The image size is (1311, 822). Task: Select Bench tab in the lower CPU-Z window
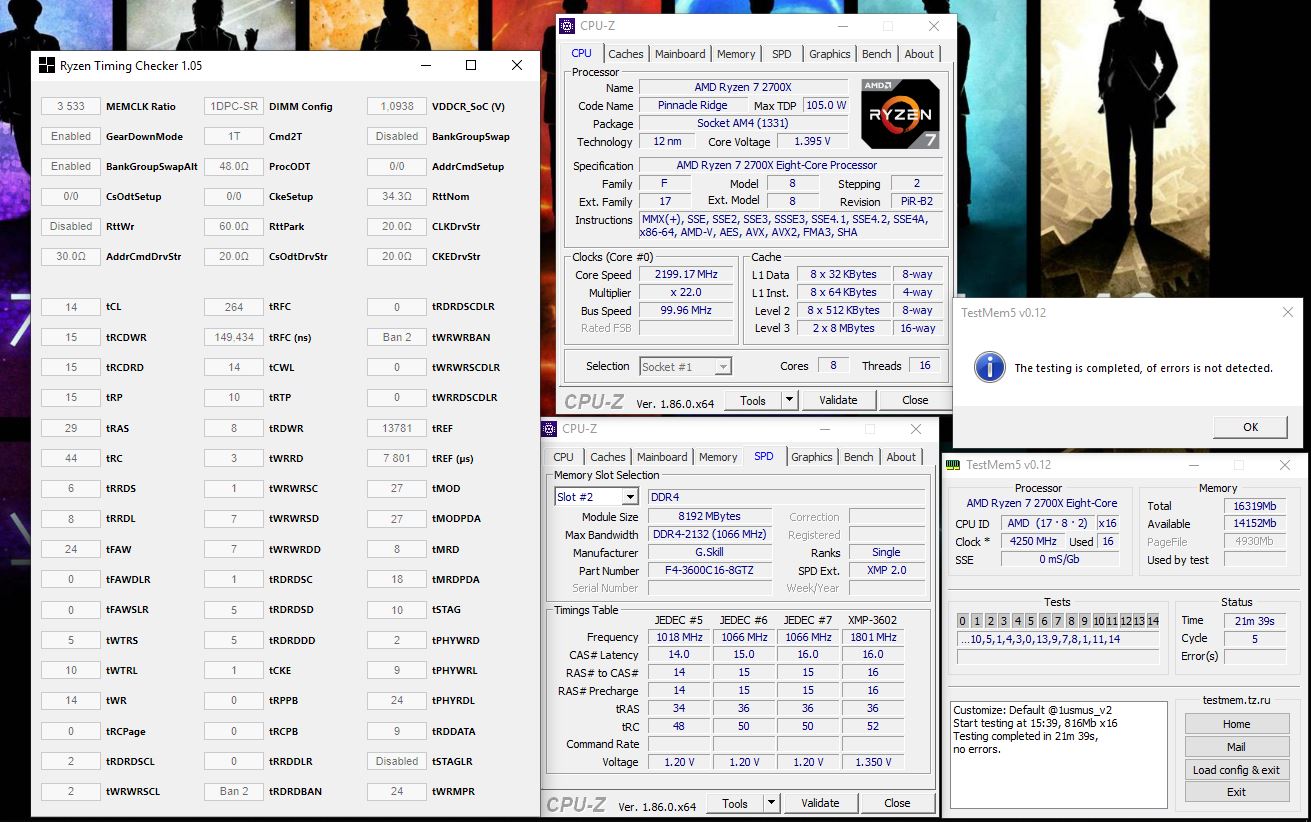click(x=858, y=457)
